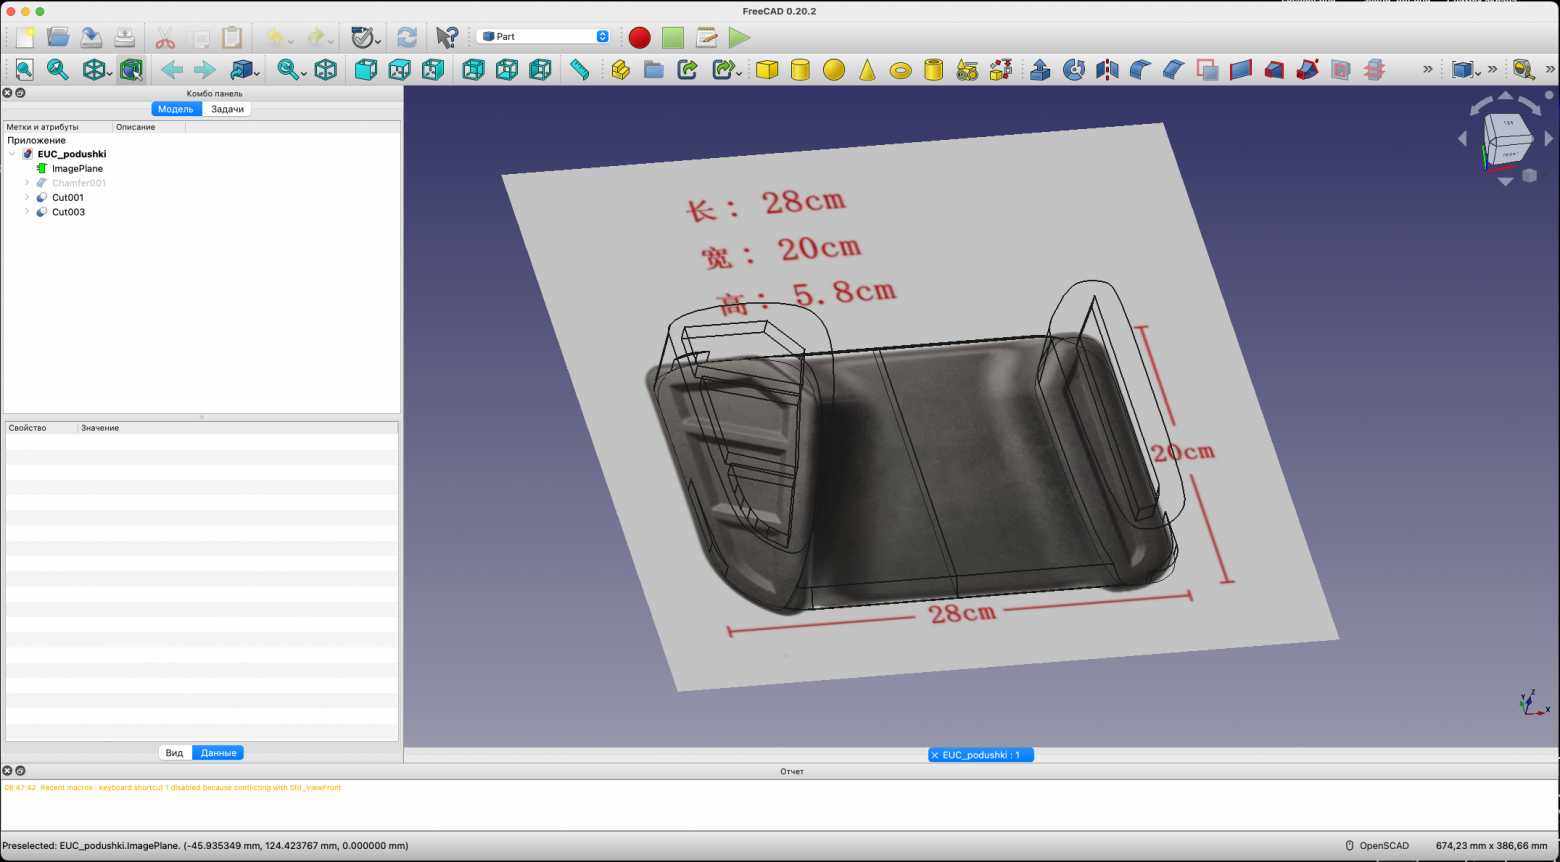1560x862 pixels.
Task: Open the Part workbench selector dropdown
Action: [x=544, y=36]
